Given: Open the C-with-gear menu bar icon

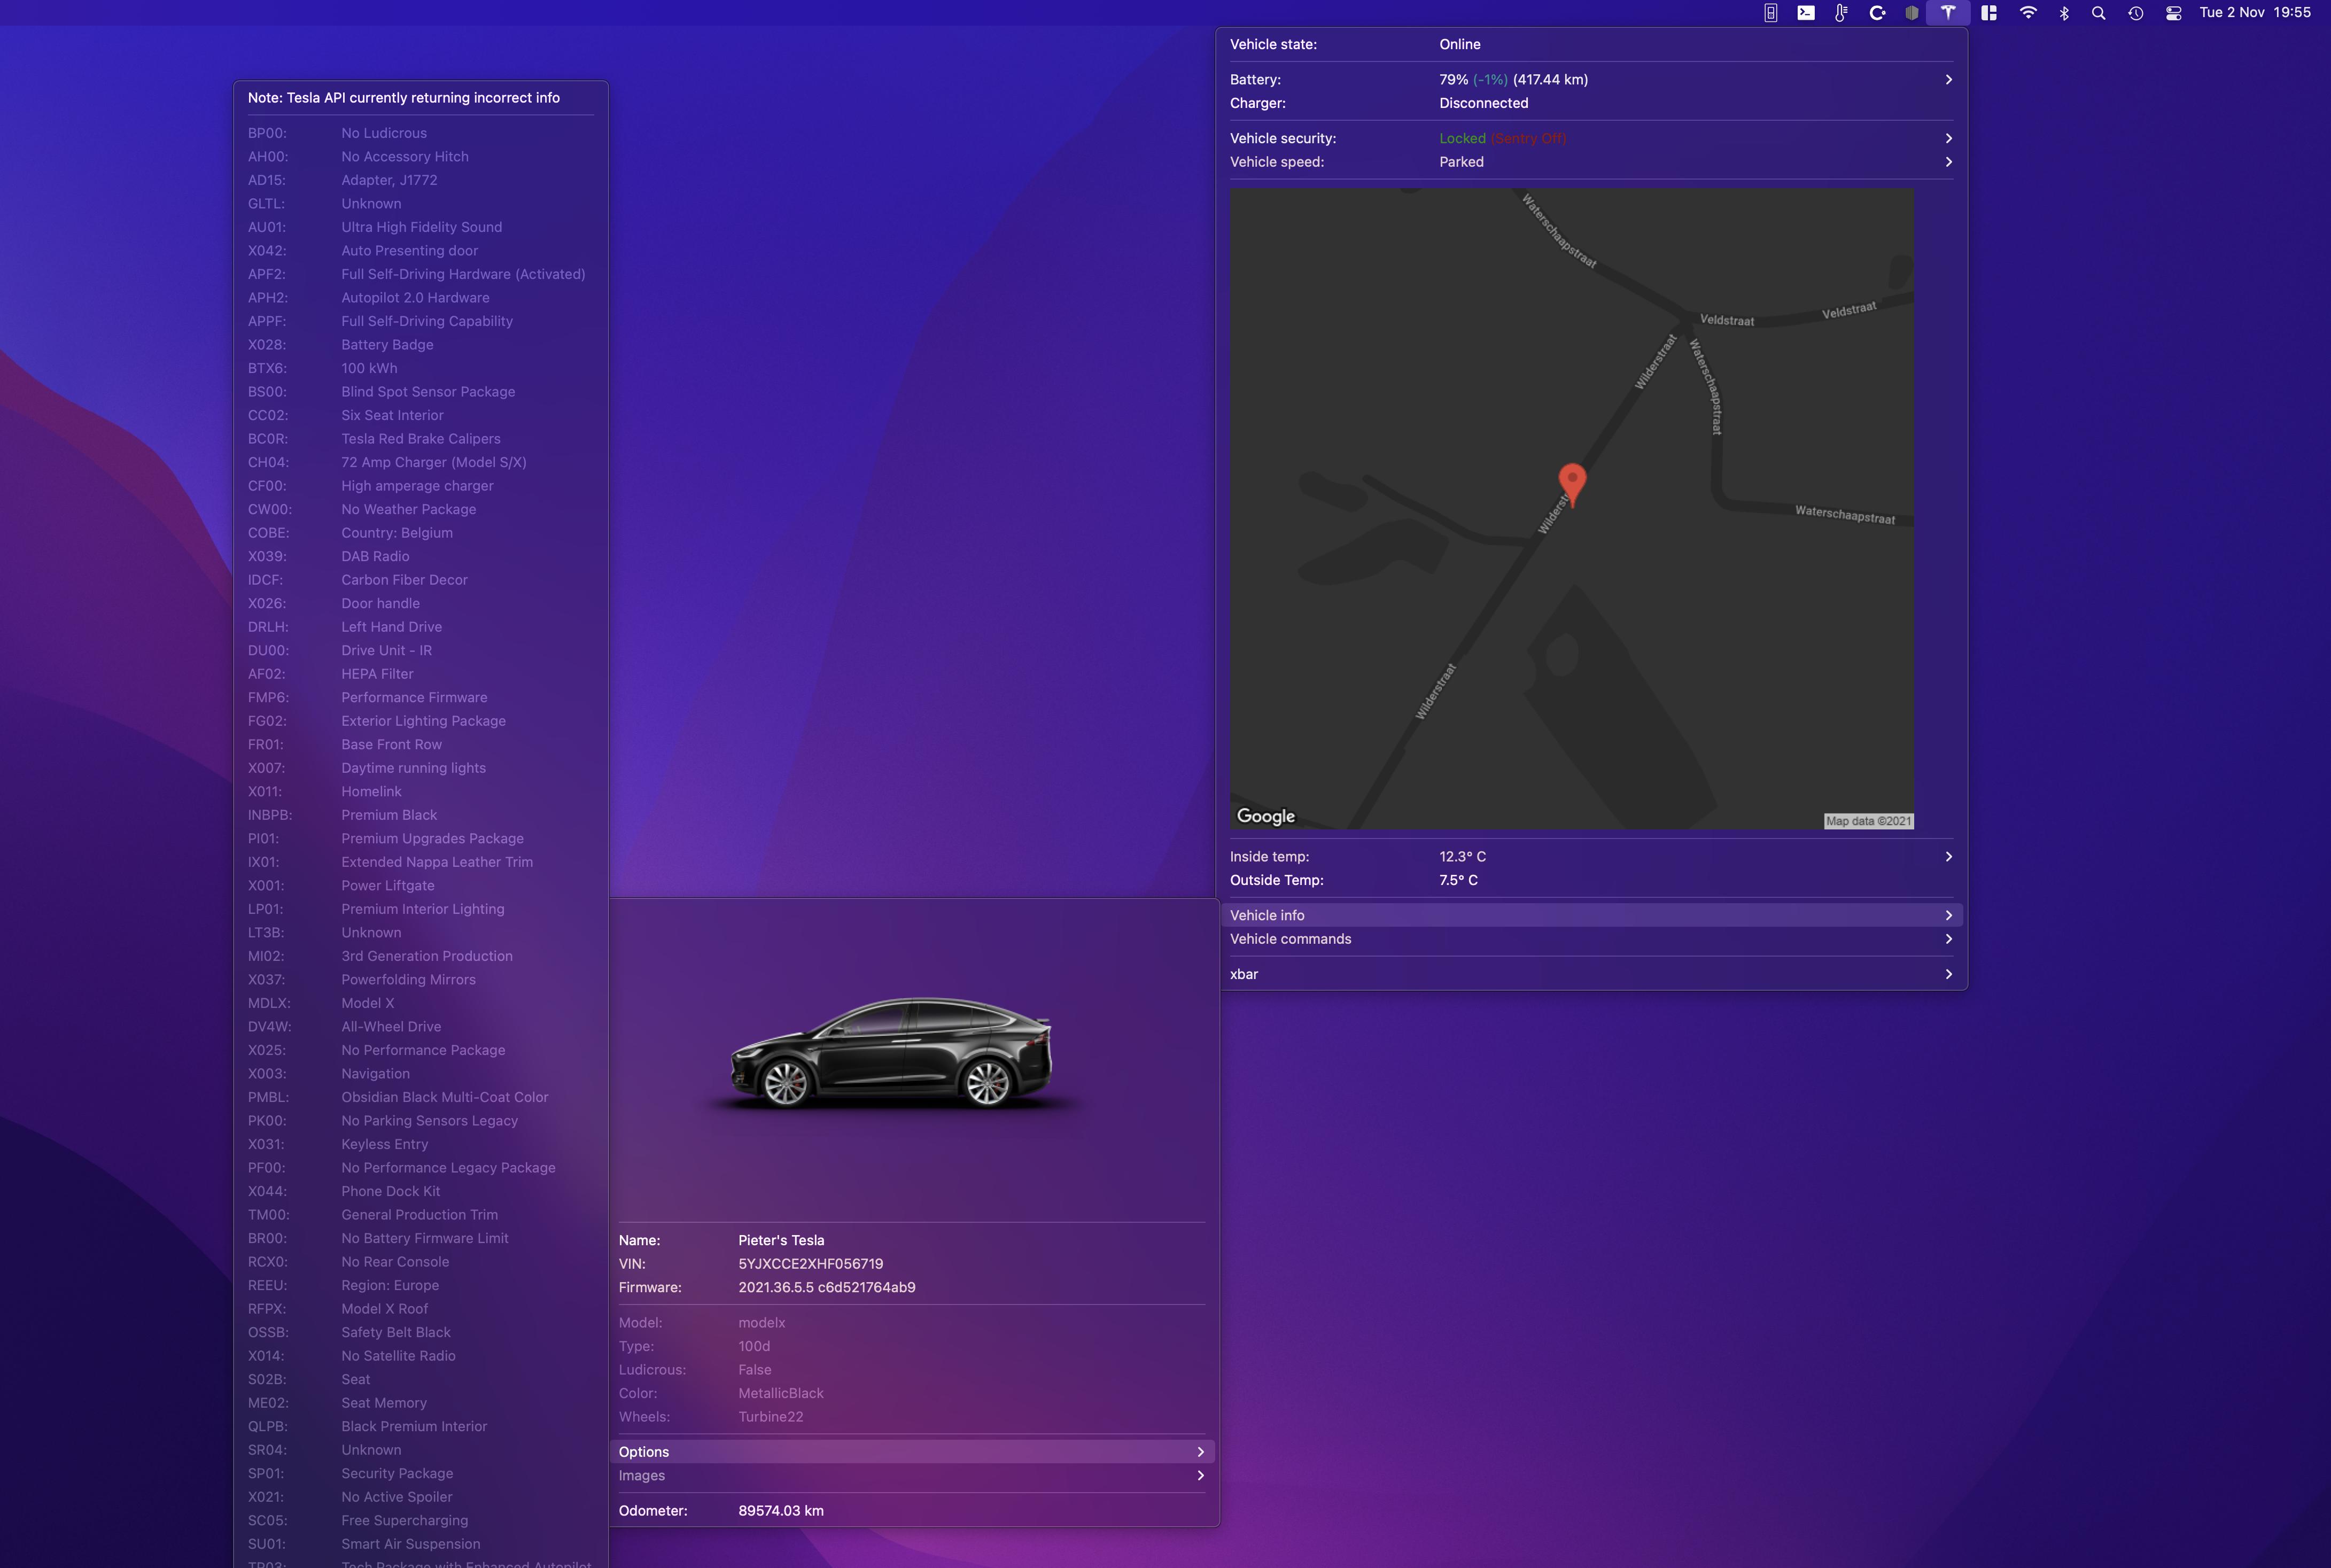Looking at the screenshot, I should [1877, 13].
